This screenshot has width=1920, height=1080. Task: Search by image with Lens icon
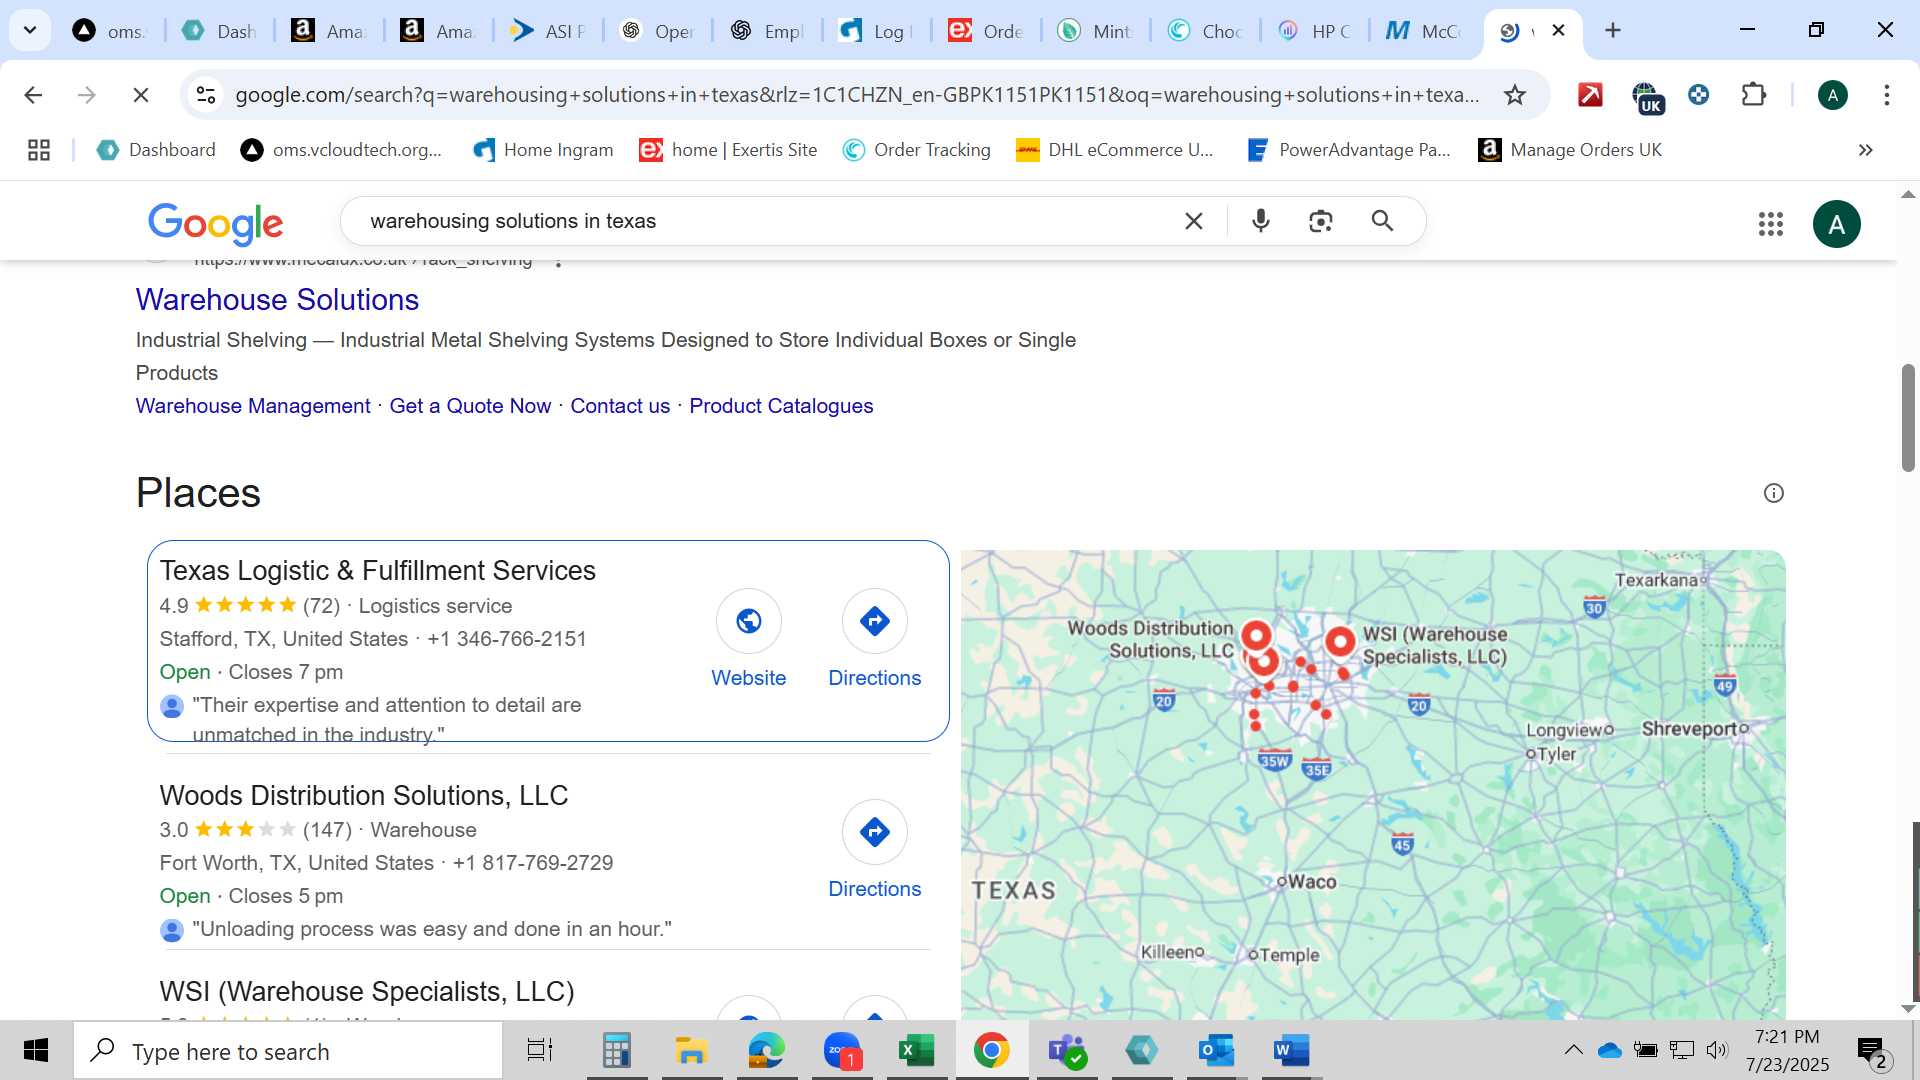(1321, 221)
